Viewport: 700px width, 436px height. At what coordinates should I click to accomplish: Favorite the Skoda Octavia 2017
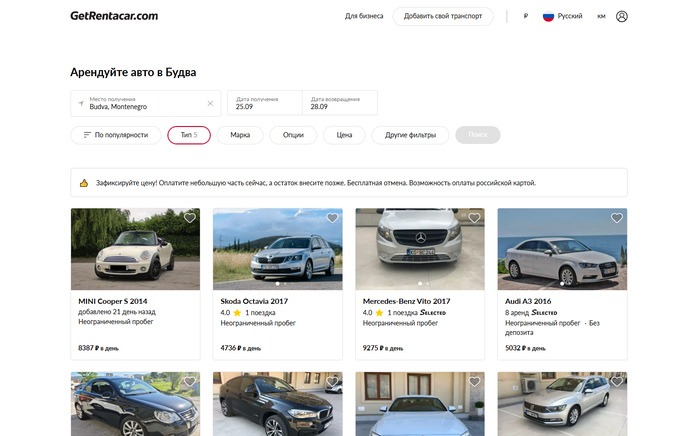pos(333,218)
